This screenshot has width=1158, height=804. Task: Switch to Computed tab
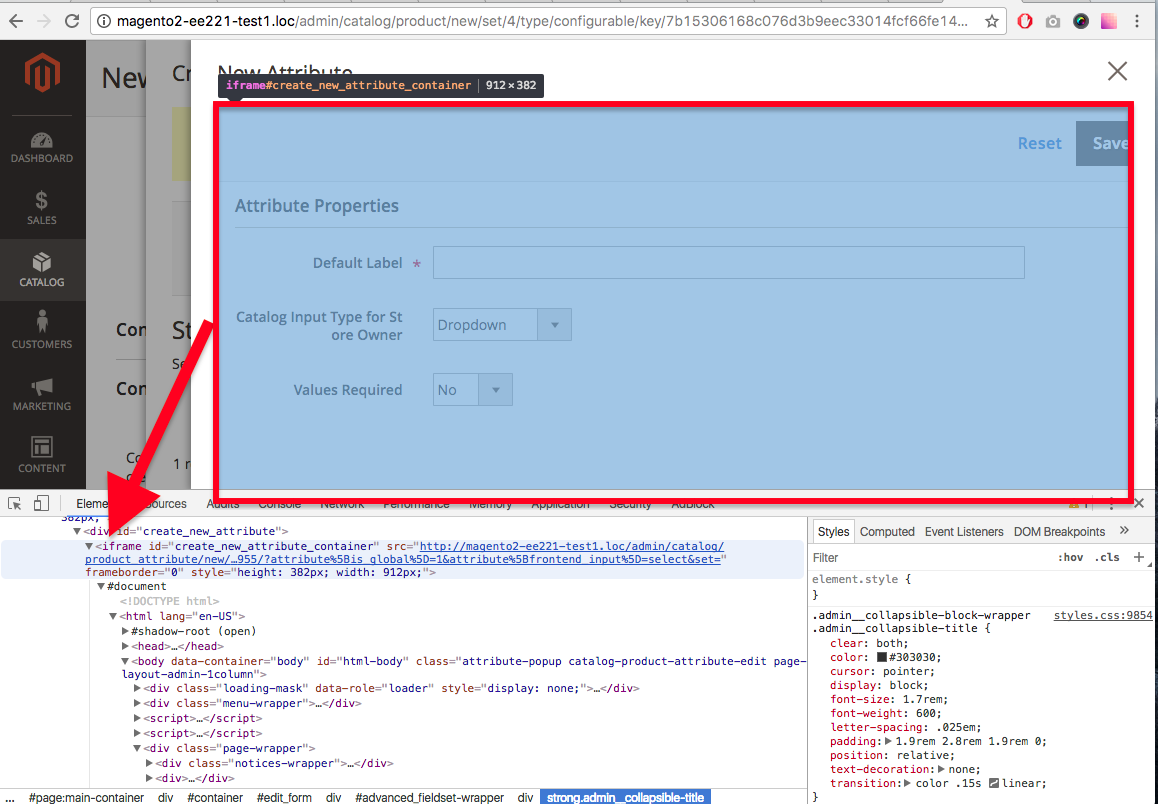click(886, 532)
